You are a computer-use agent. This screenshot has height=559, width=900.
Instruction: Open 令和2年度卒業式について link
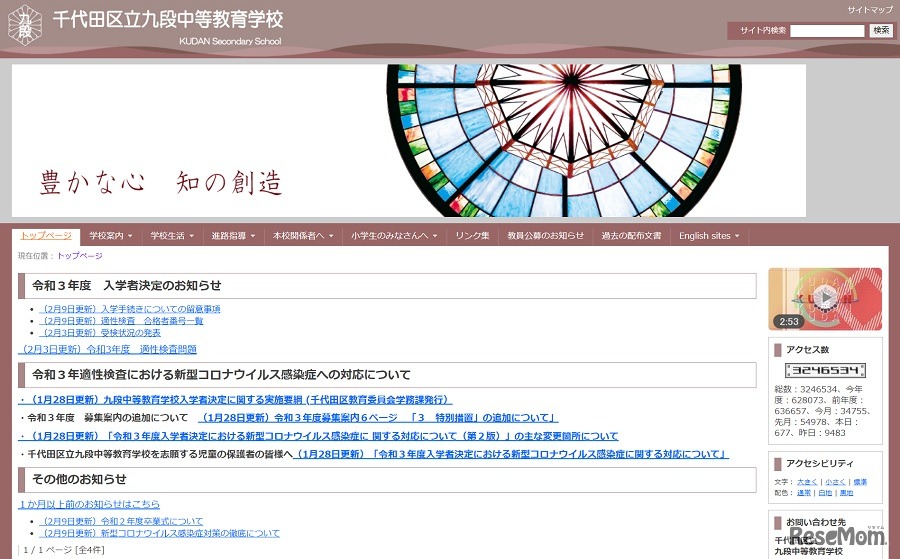(121, 521)
